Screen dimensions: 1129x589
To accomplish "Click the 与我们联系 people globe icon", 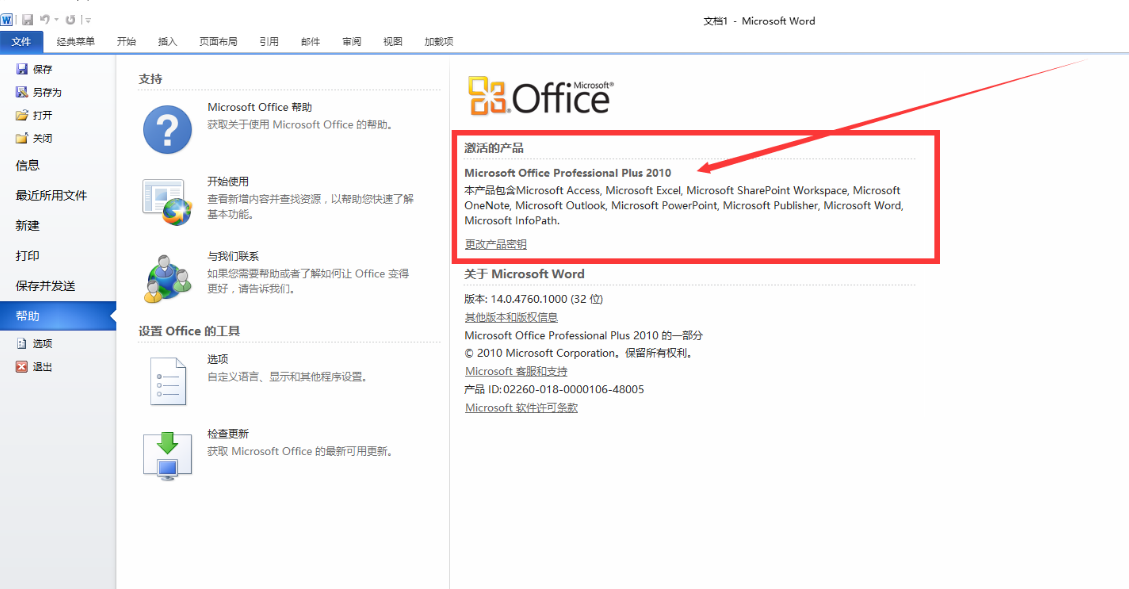I will pyautogui.click(x=168, y=278).
